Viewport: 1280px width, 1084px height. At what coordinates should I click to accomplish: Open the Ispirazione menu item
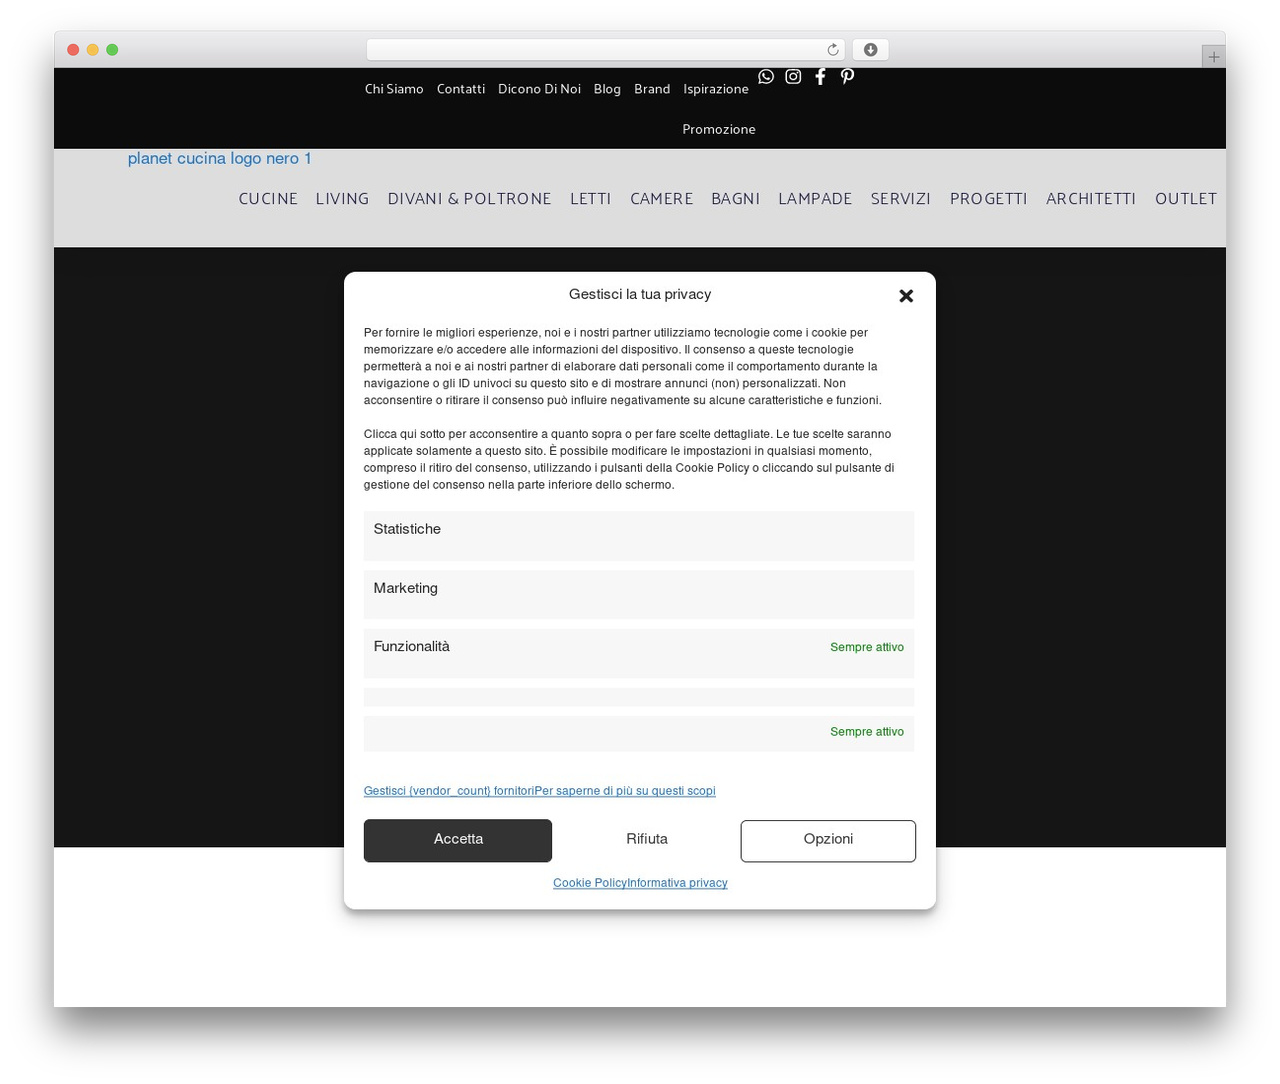[716, 89]
